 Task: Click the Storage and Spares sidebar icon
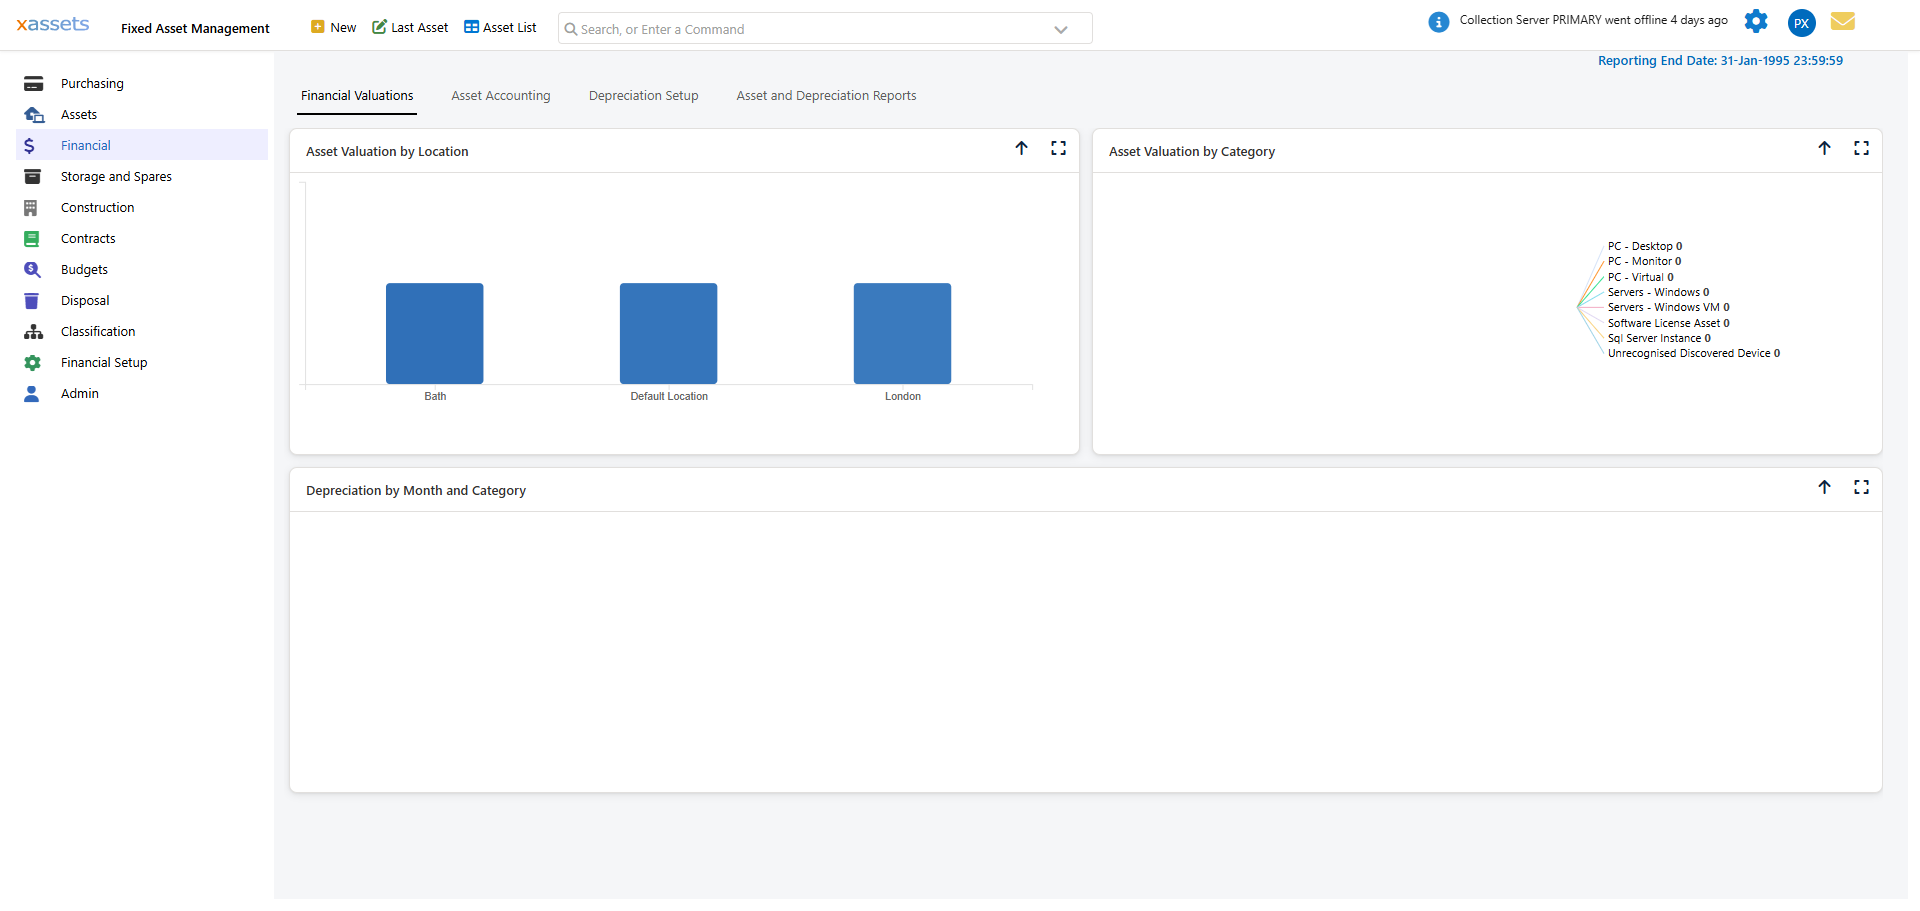33,176
